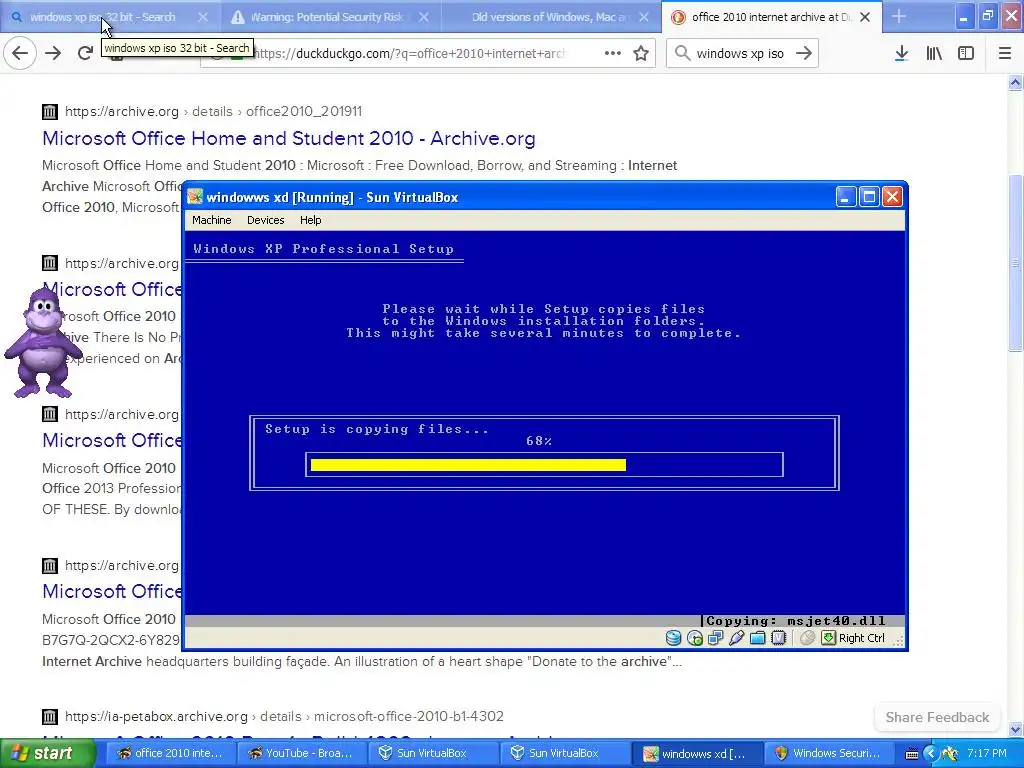Click the browser Back arrow button
The height and width of the screenshot is (768, 1024).
[20, 53]
